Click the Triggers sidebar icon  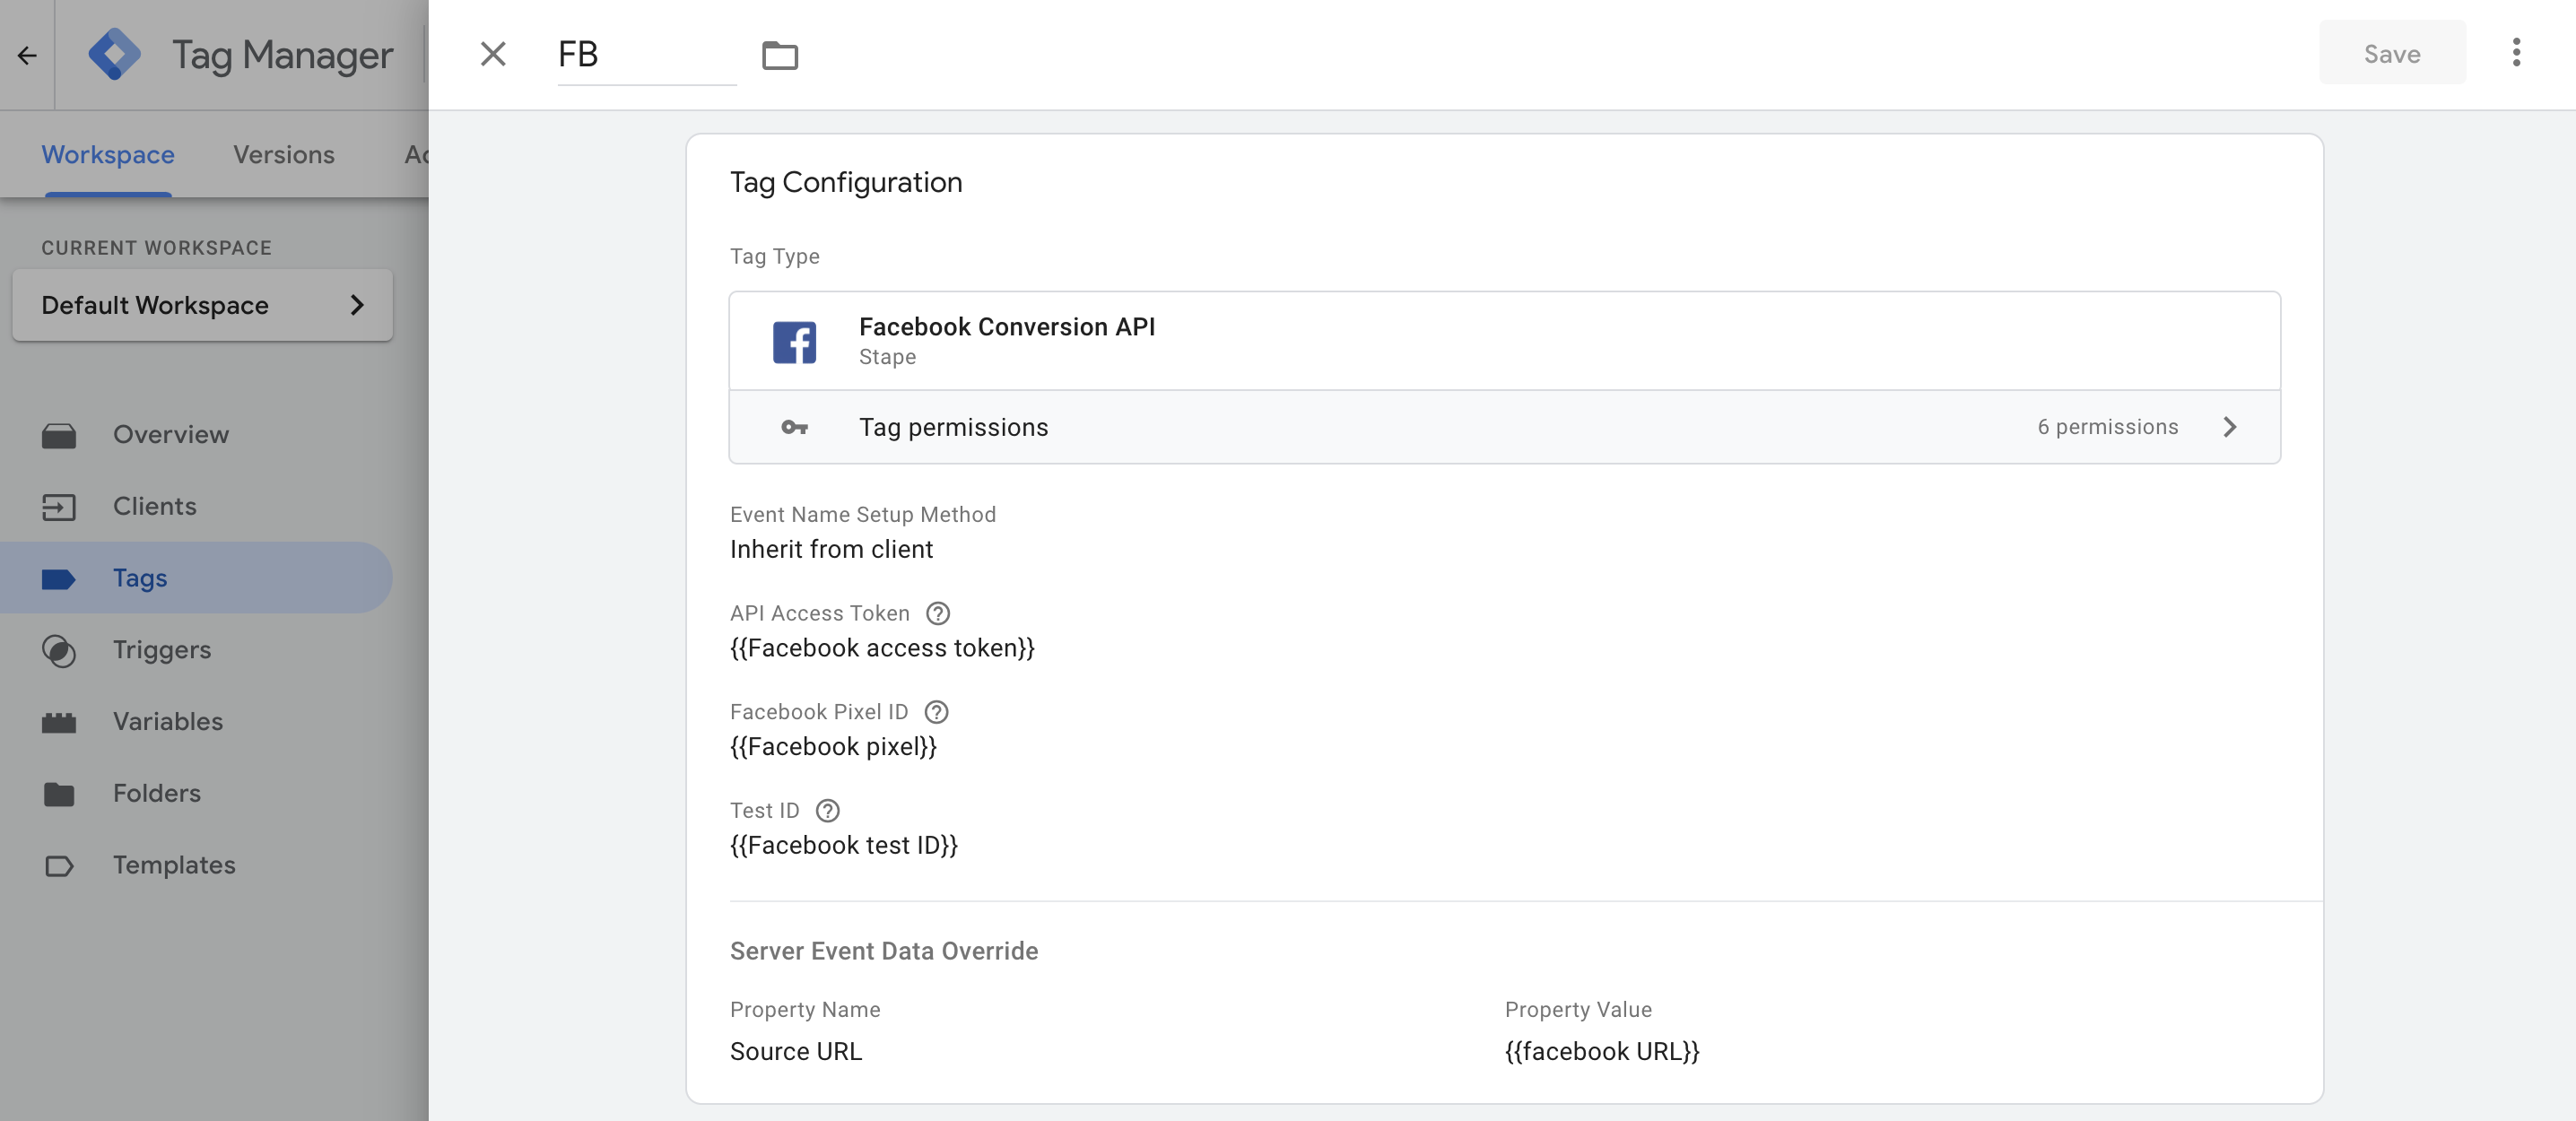[x=59, y=649]
